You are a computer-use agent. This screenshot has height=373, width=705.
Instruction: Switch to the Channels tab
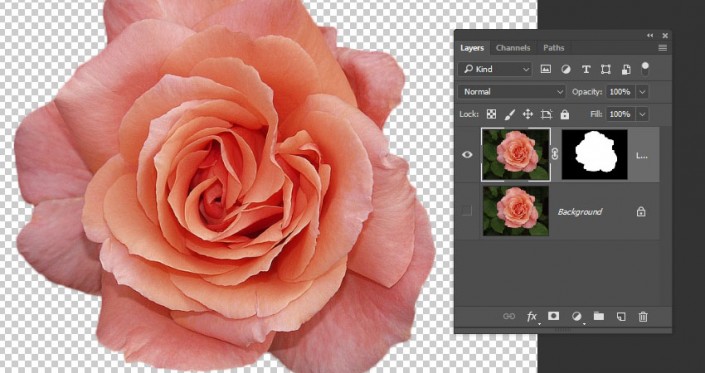pyautogui.click(x=513, y=48)
